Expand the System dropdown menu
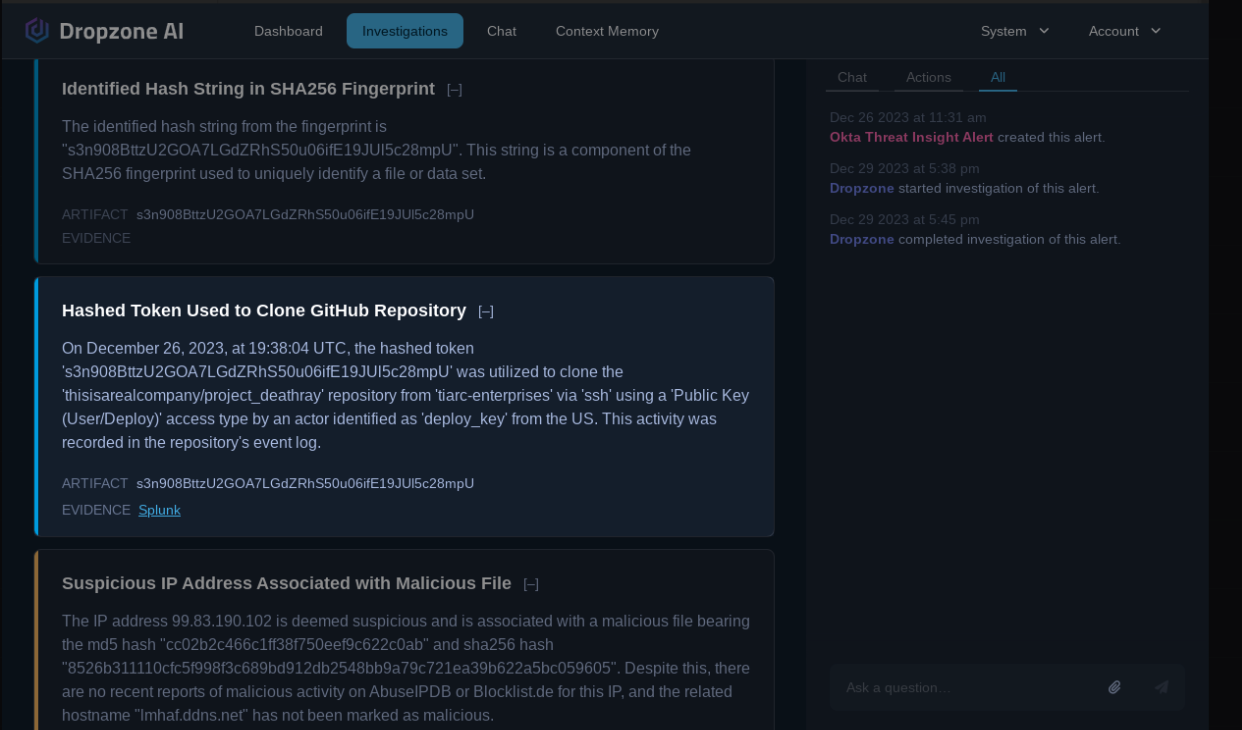 pos(1015,31)
